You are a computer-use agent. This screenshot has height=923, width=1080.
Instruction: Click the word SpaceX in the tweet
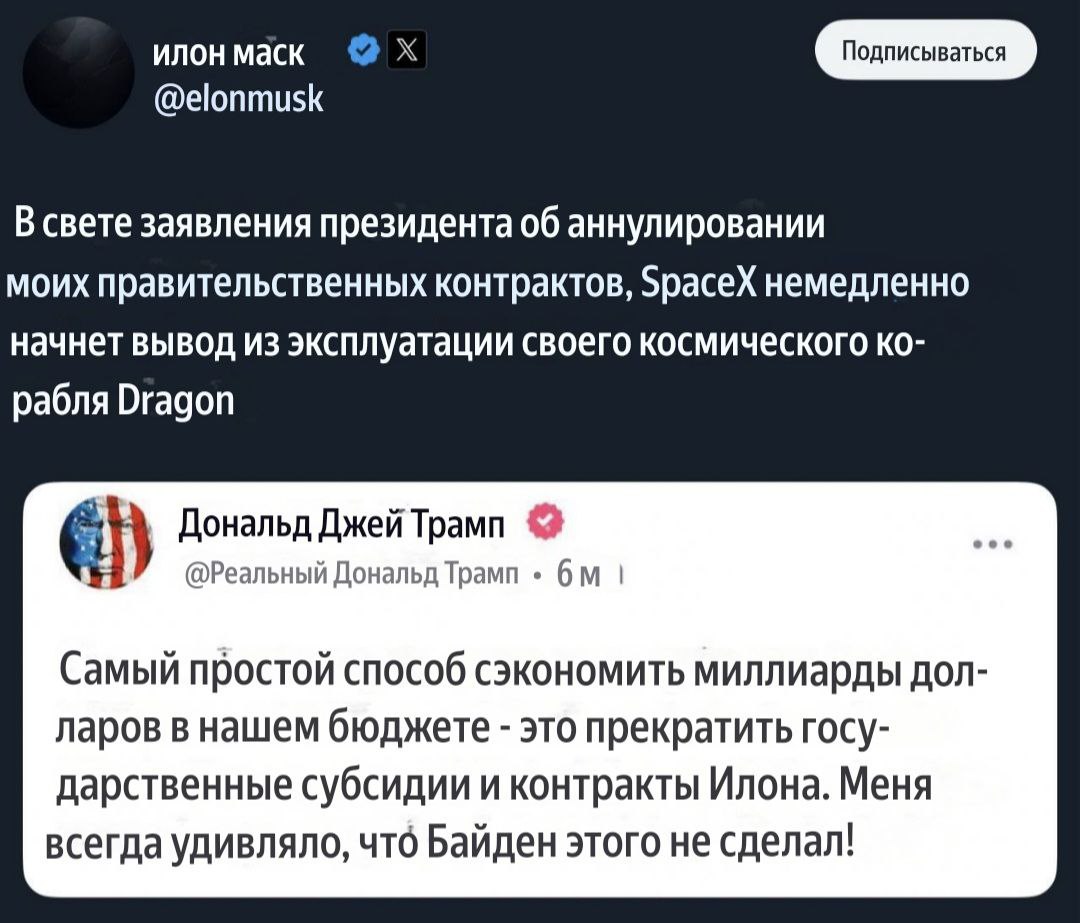(695, 283)
